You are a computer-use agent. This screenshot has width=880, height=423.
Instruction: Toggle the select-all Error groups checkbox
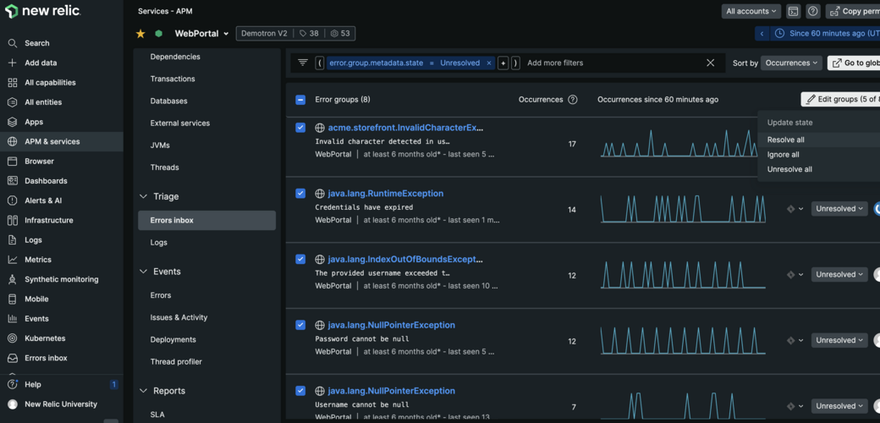click(301, 100)
